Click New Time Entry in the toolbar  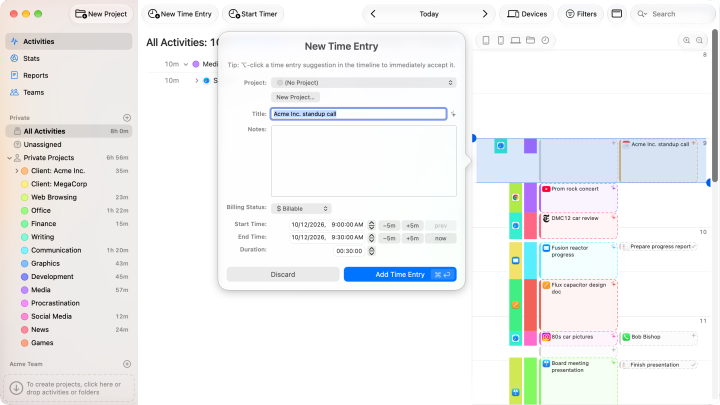(180, 14)
